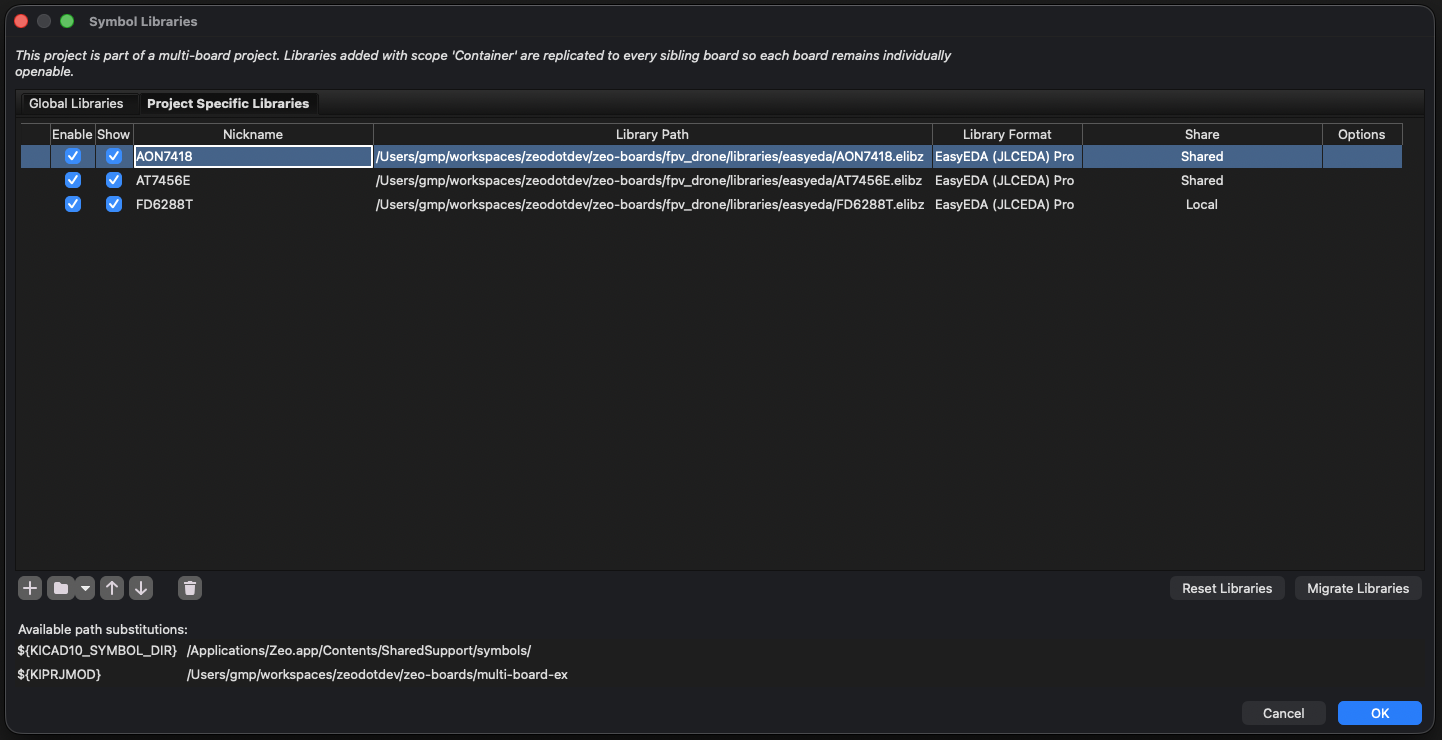Click the Options column header
This screenshot has height=740, width=1442.
pos(1362,134)
